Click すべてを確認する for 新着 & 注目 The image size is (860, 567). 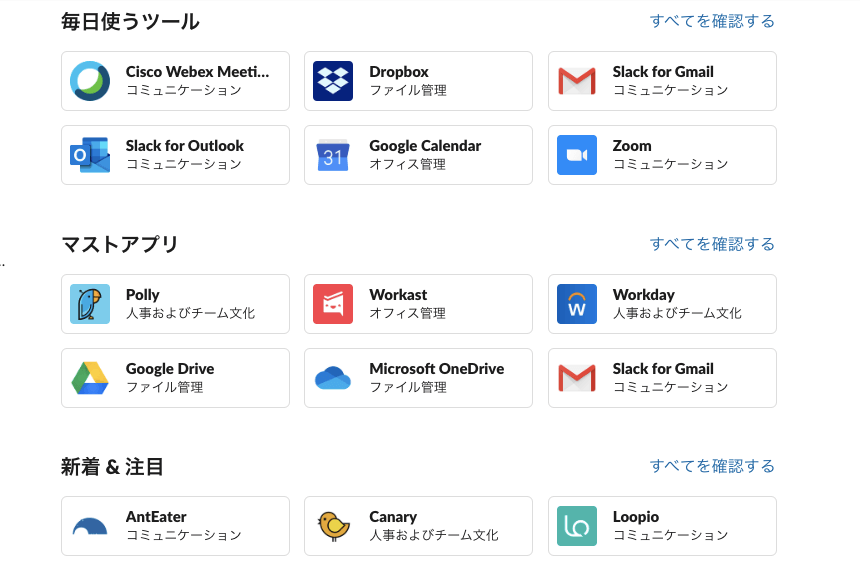coord(712,466)
